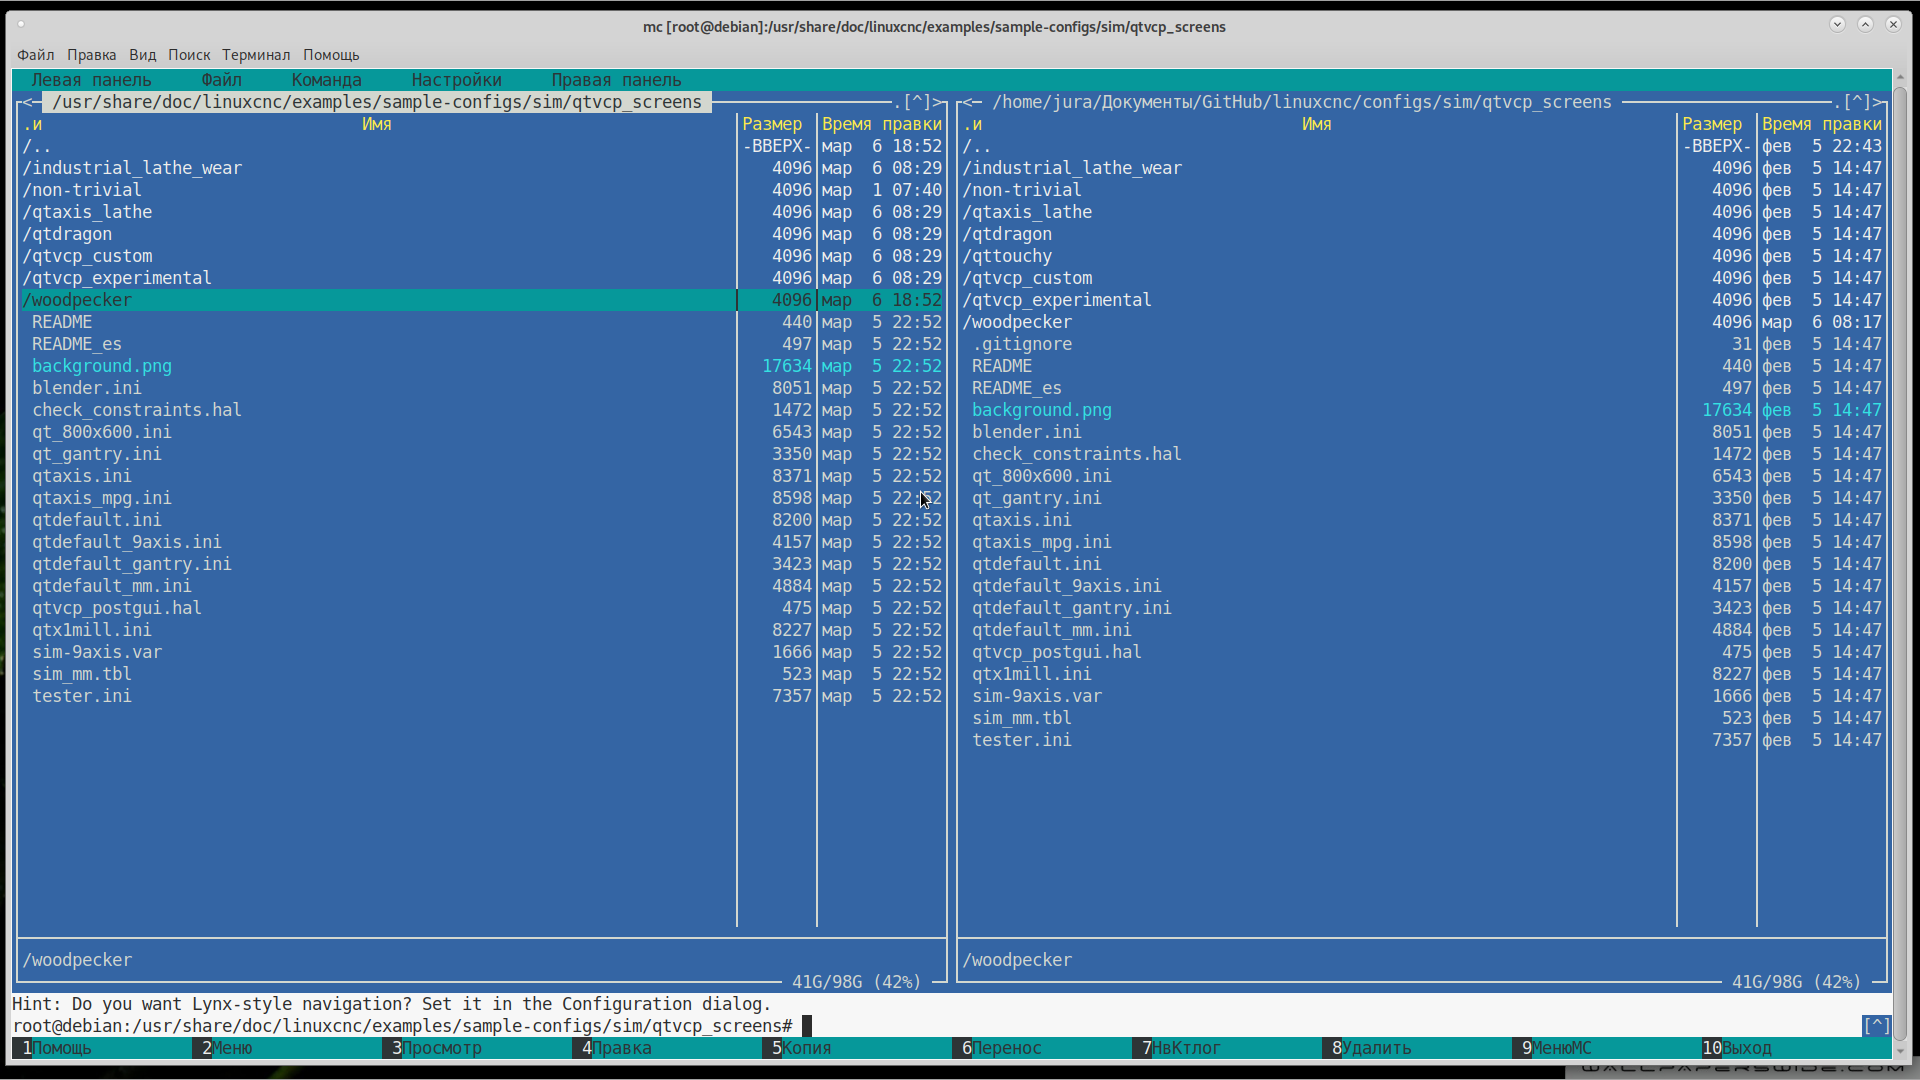1920x1080 pixels.
Task: Open the Настройки menu
Action: 456,80
